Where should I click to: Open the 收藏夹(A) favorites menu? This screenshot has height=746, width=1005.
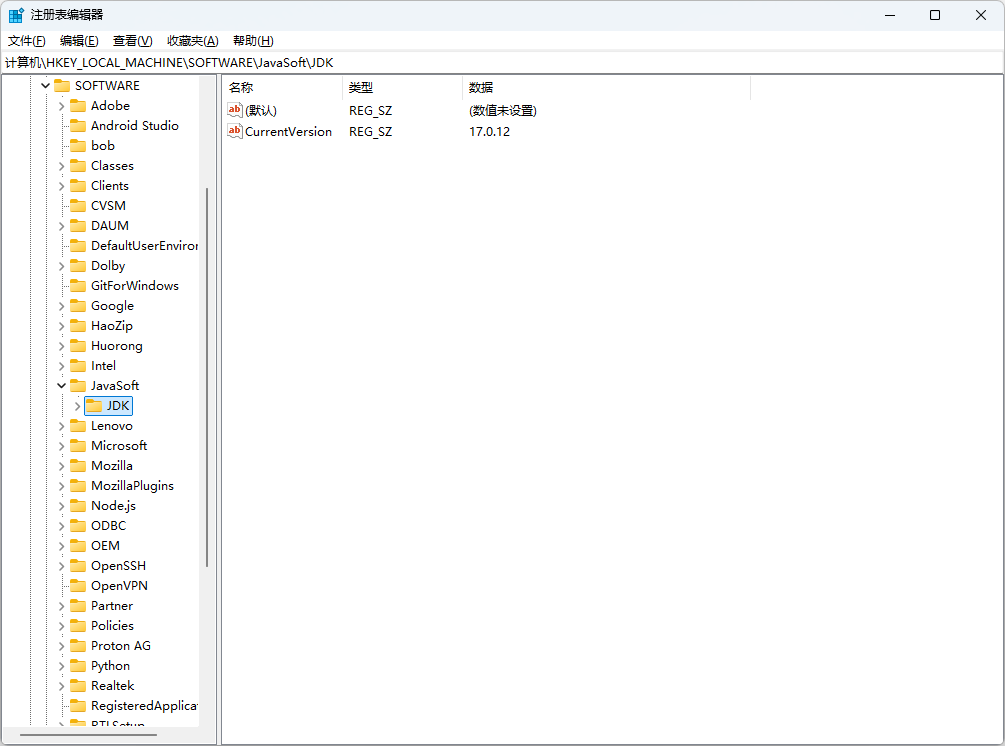click(x=192, y=41)
